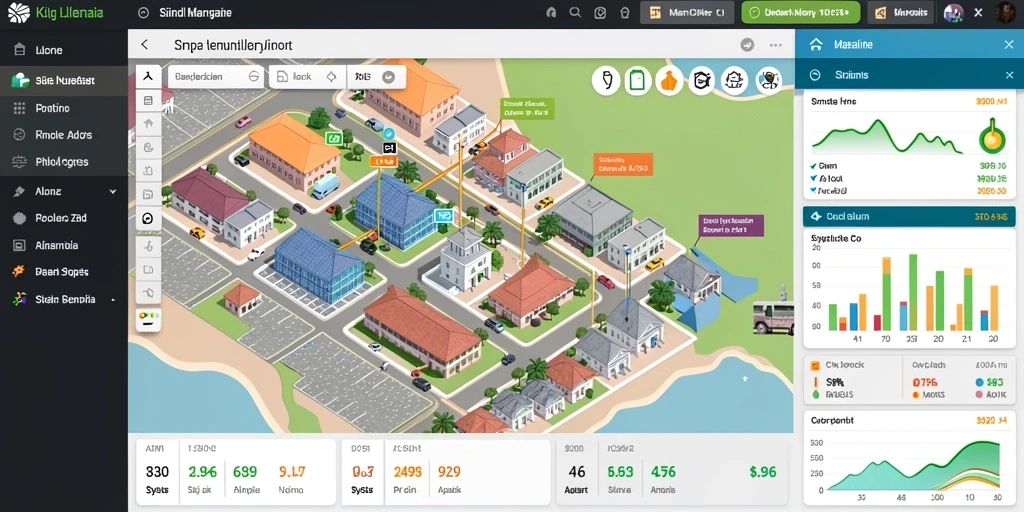The image size is (1024, 512).
Task: Open the Baeclerdian dropdown field
Action: pyautogui.click(x=216, y=76)
